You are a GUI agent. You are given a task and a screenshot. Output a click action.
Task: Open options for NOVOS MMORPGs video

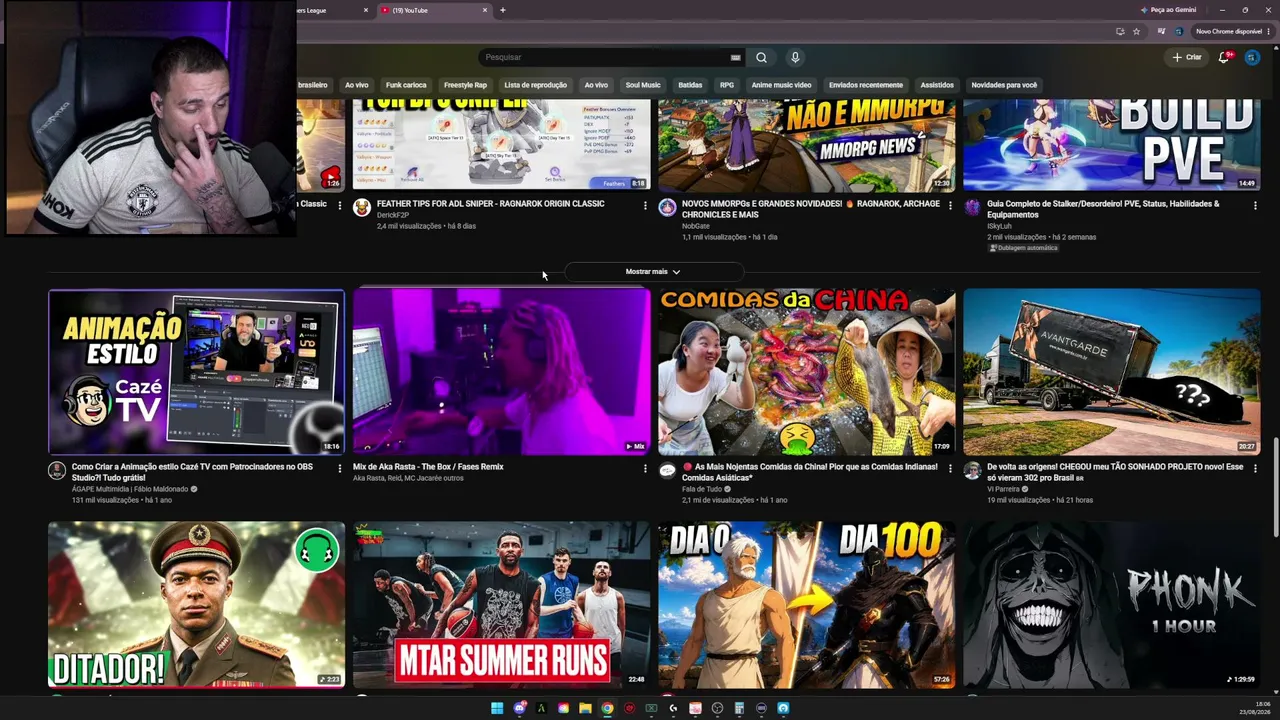point(950,205)
